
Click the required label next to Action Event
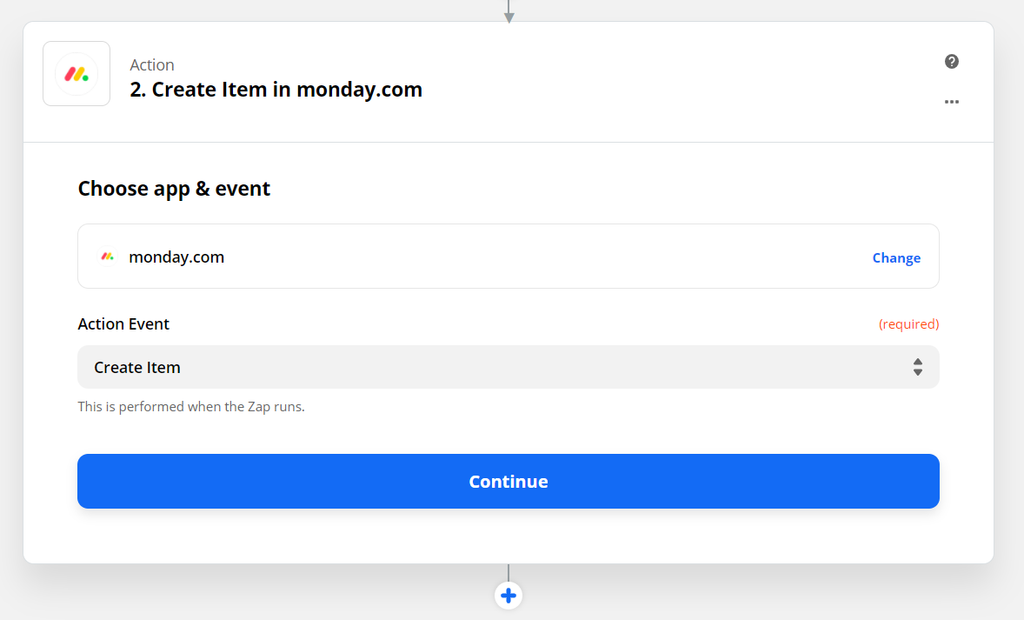(x=908, y=324)
